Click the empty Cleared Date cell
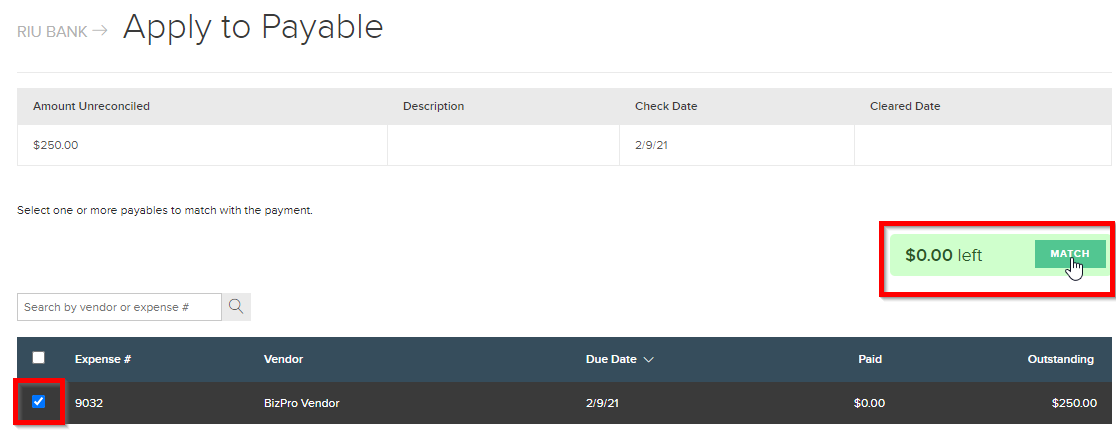 [x=982, y=145]
